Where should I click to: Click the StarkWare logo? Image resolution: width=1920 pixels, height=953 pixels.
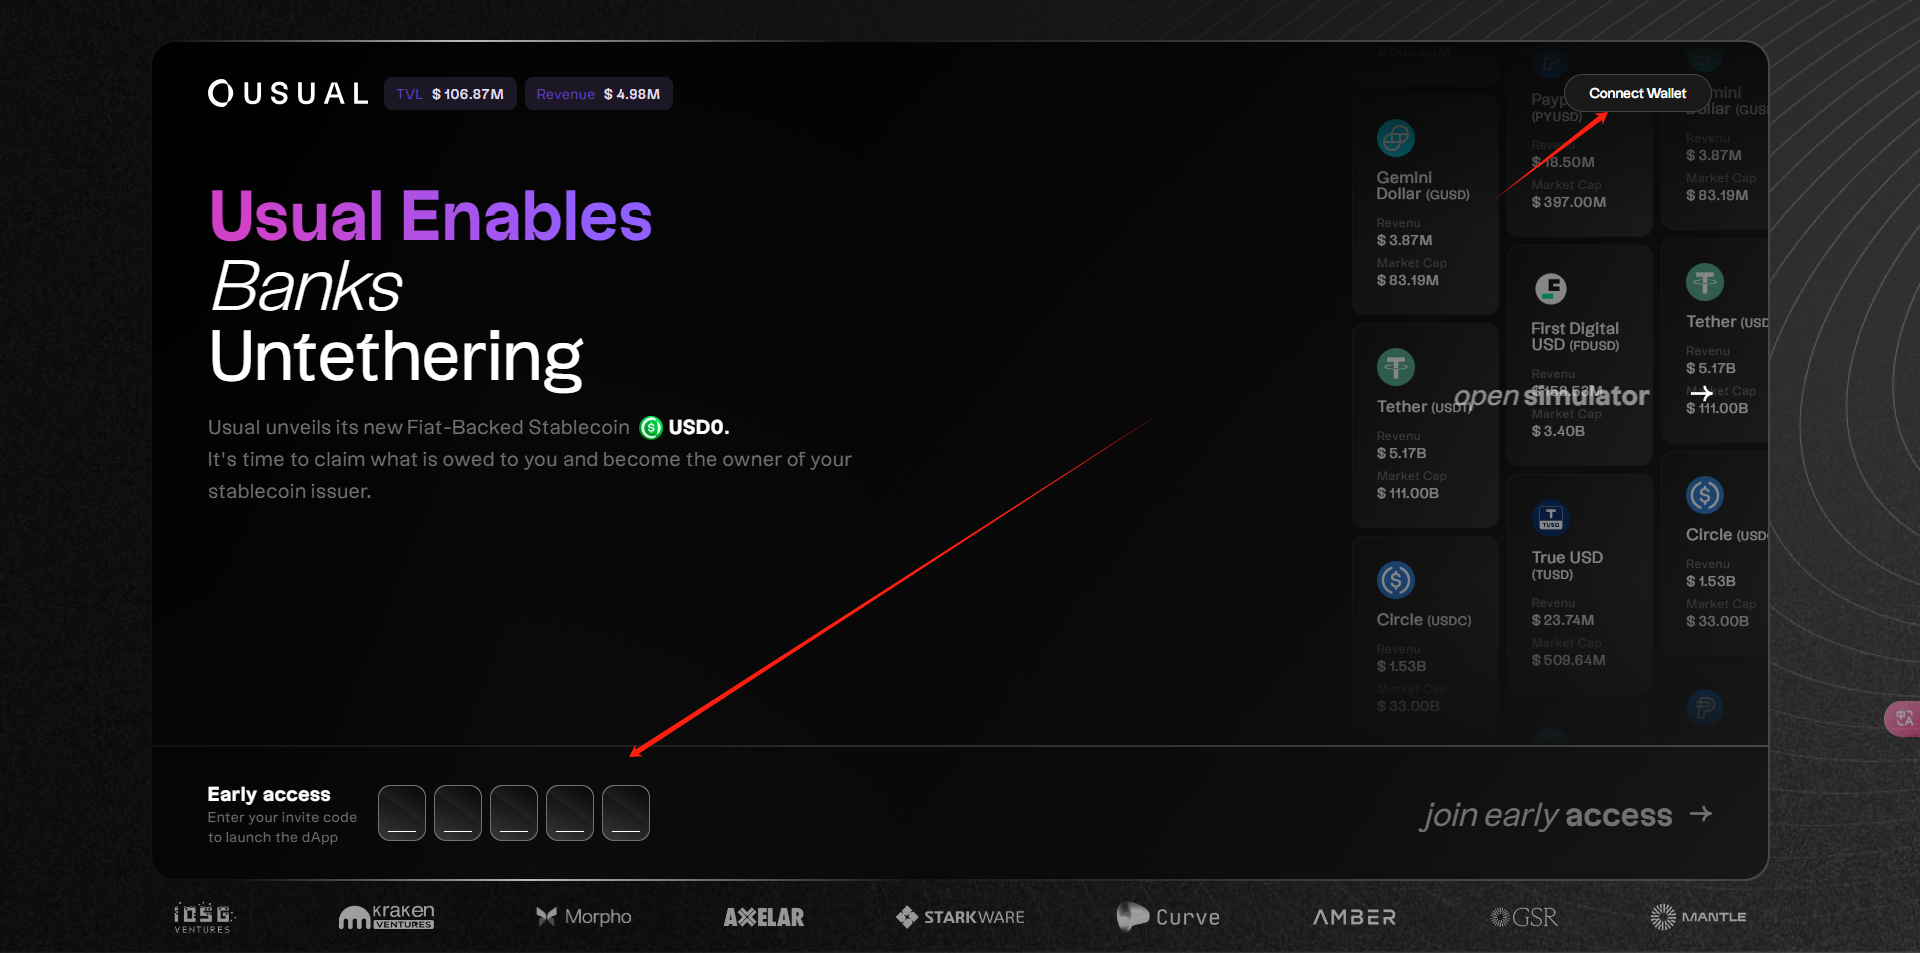click(x=960, y=917)
